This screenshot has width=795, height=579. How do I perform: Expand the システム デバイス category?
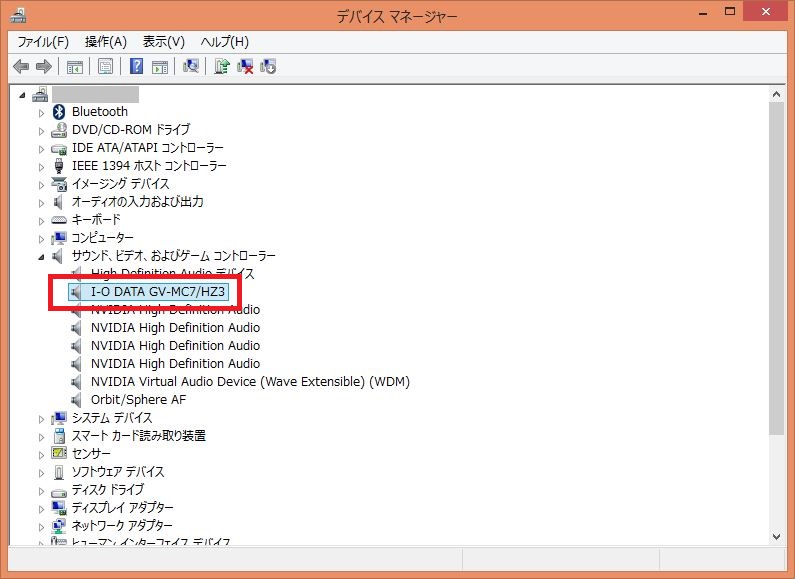[x=42, y=419]
